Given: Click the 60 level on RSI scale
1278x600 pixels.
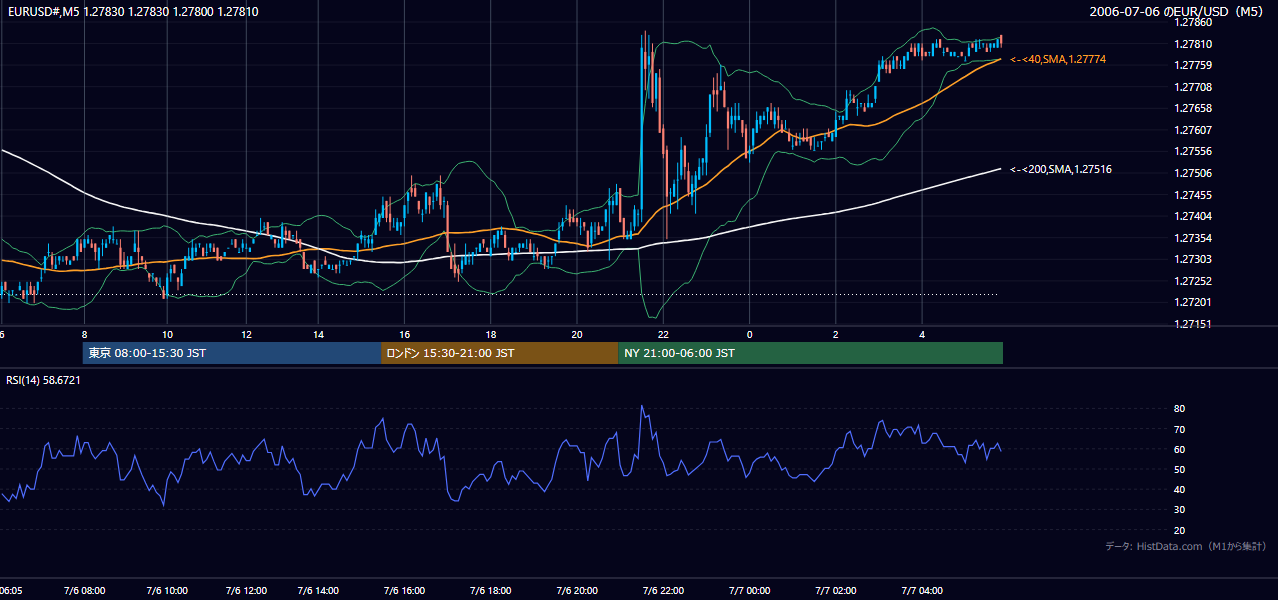Looking at the screenshot, I should pos(1179,449).
